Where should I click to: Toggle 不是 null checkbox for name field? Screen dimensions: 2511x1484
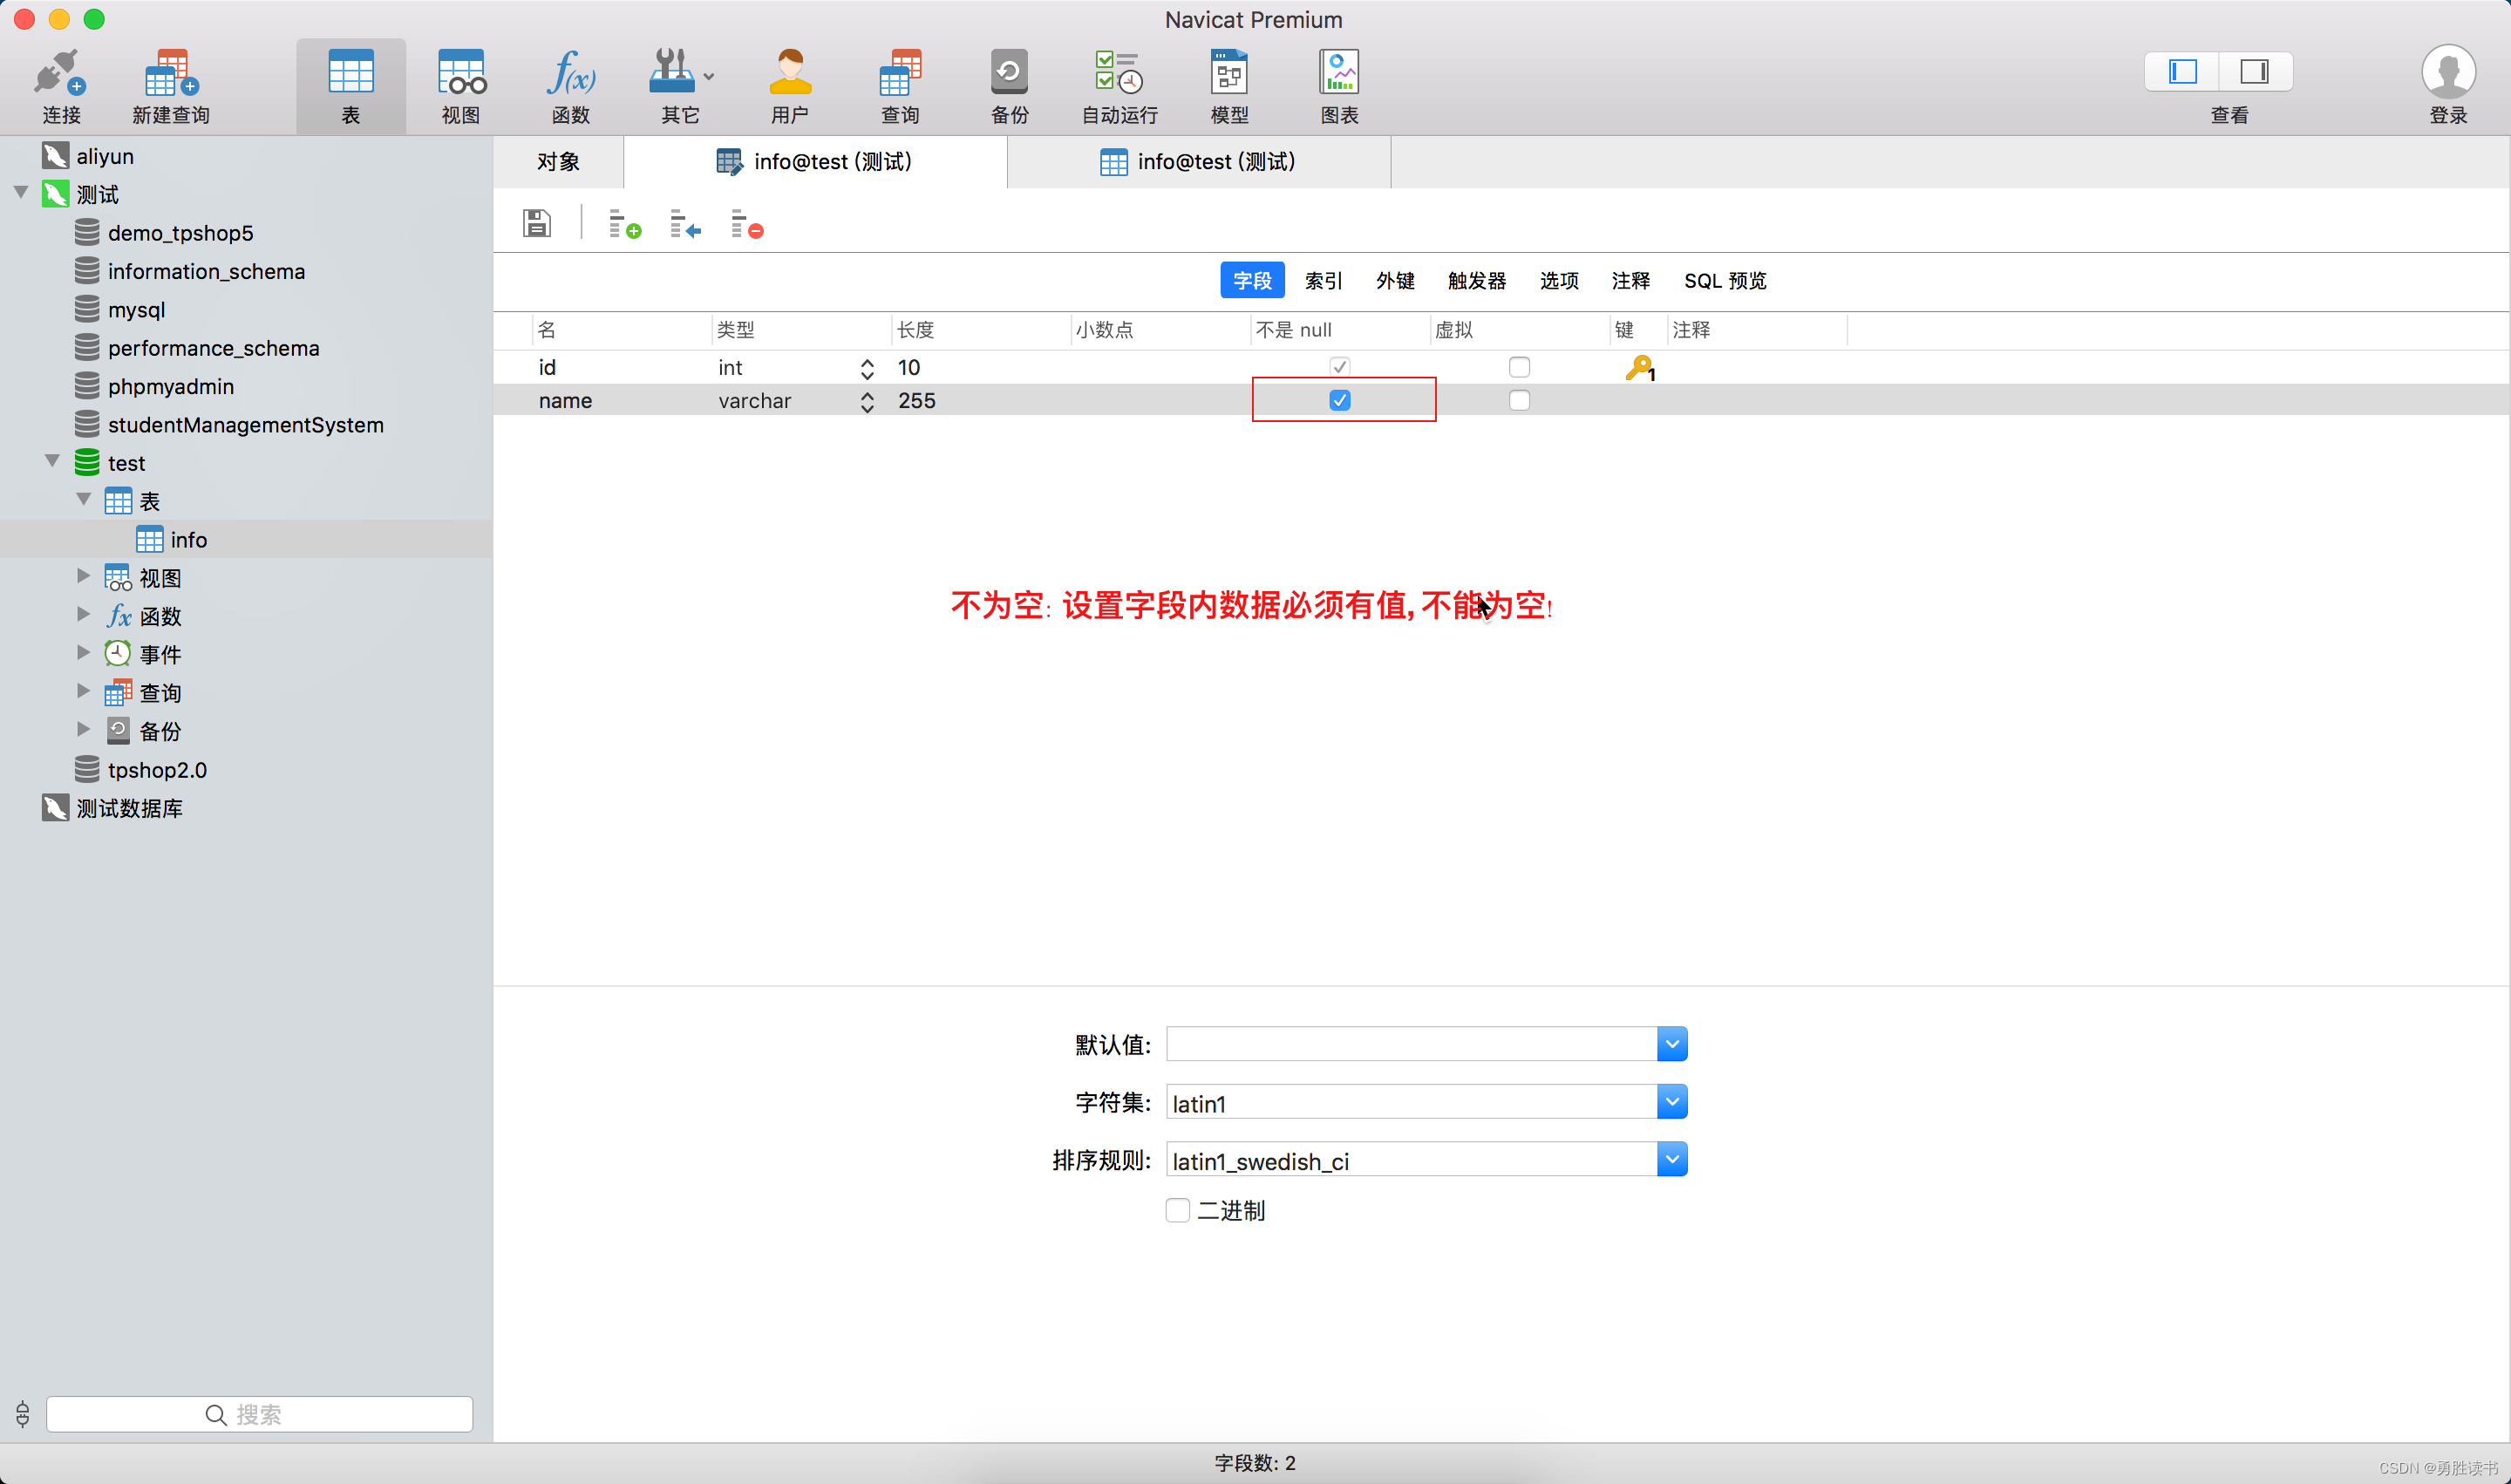1338,399
